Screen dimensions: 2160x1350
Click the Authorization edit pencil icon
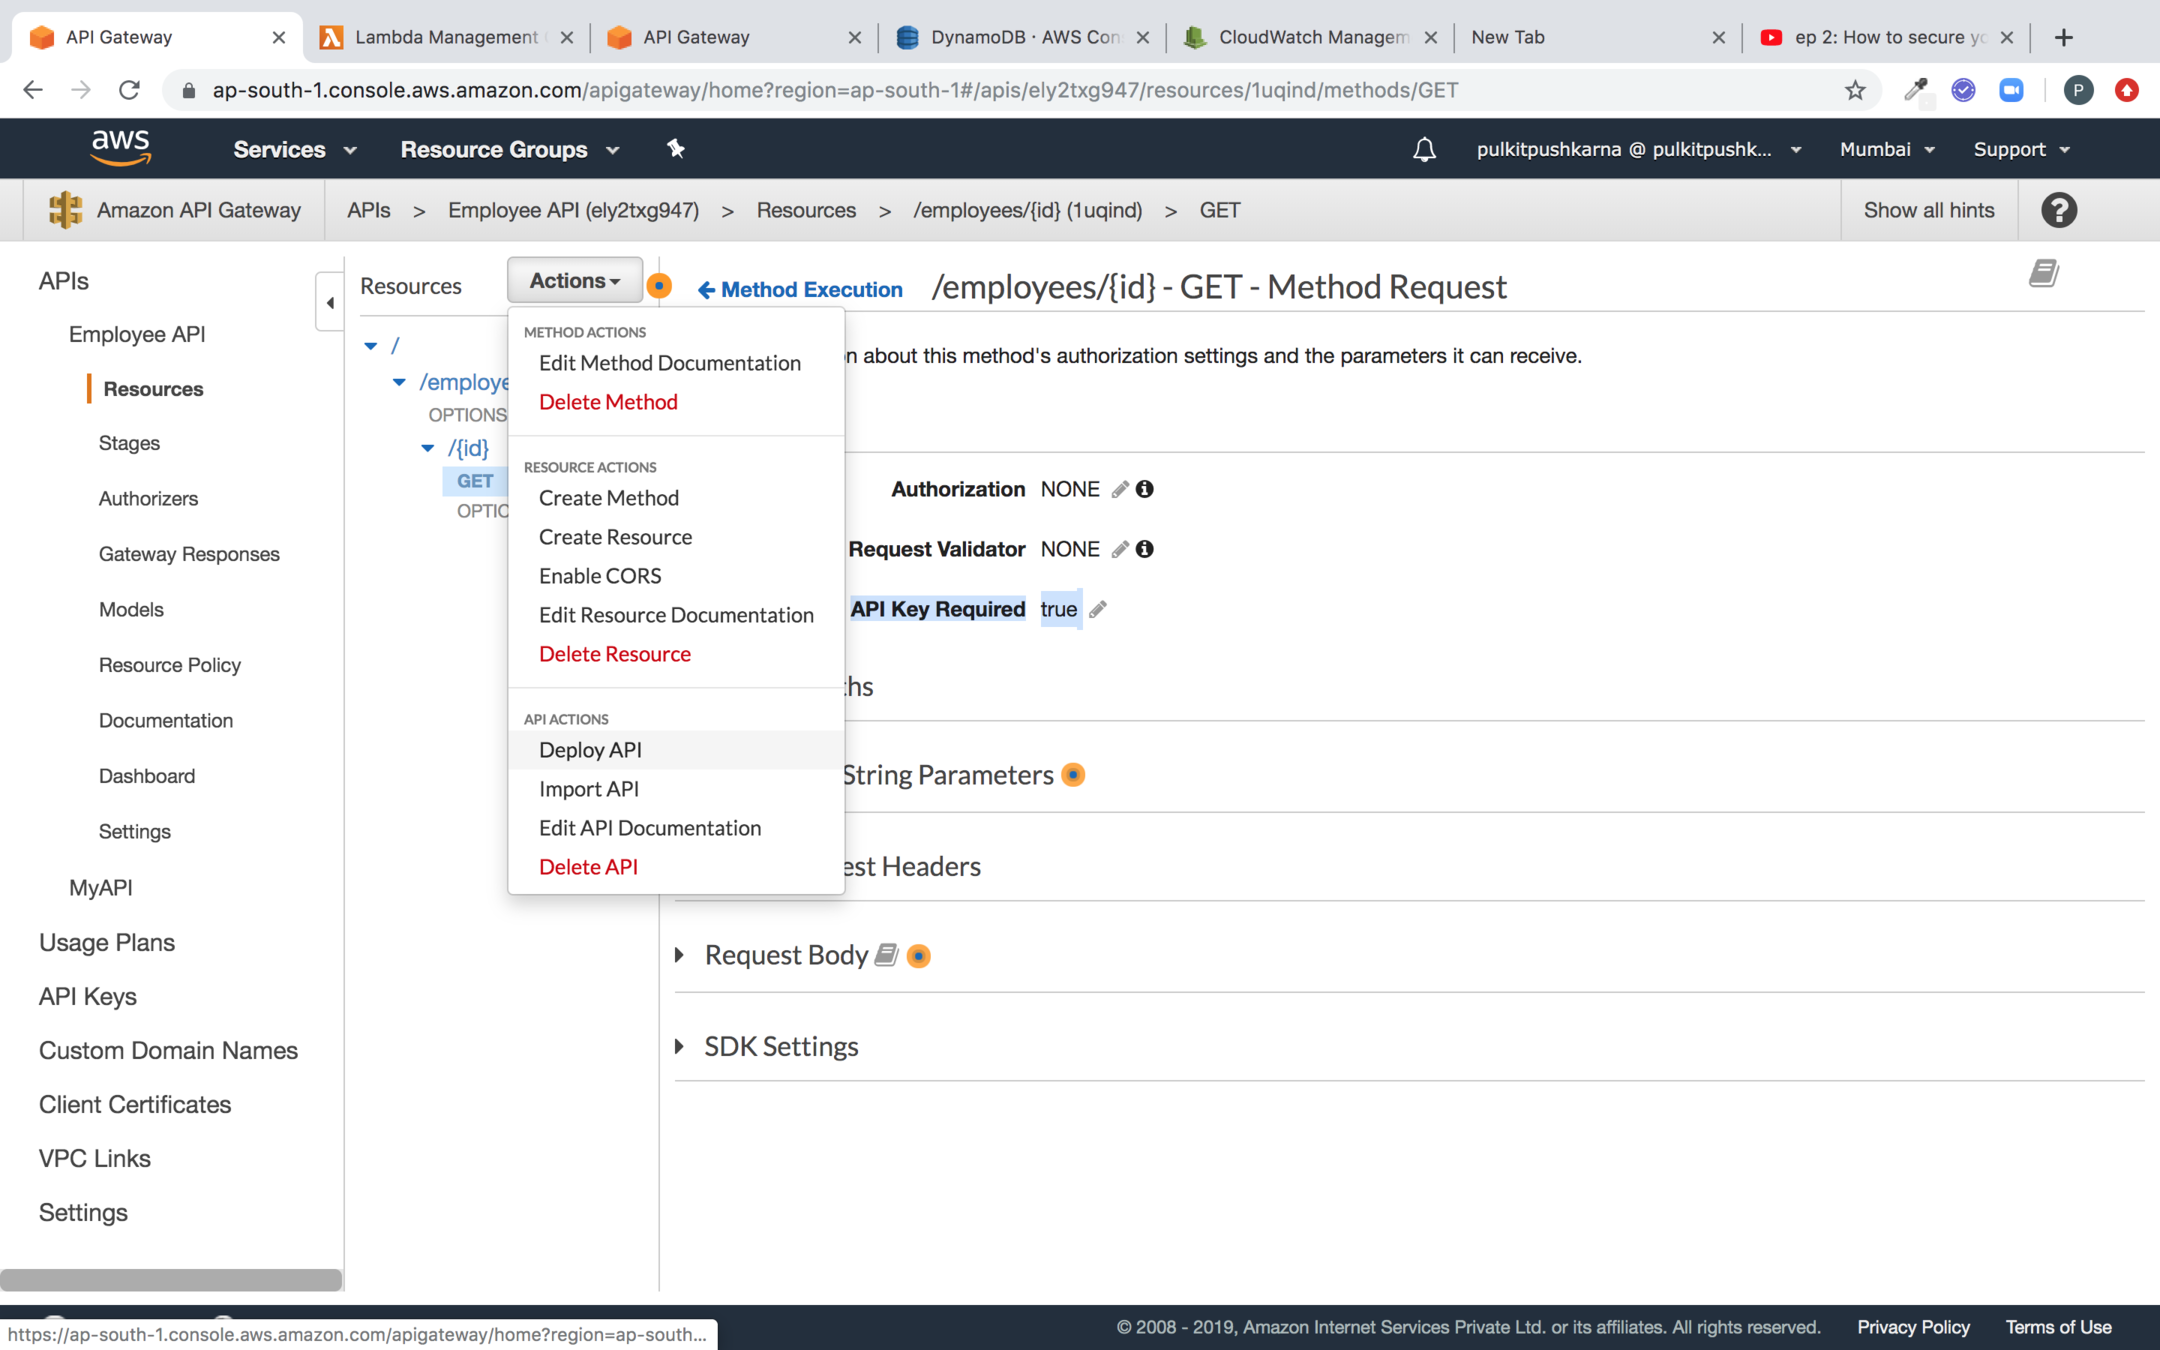tap(1120, 489)
